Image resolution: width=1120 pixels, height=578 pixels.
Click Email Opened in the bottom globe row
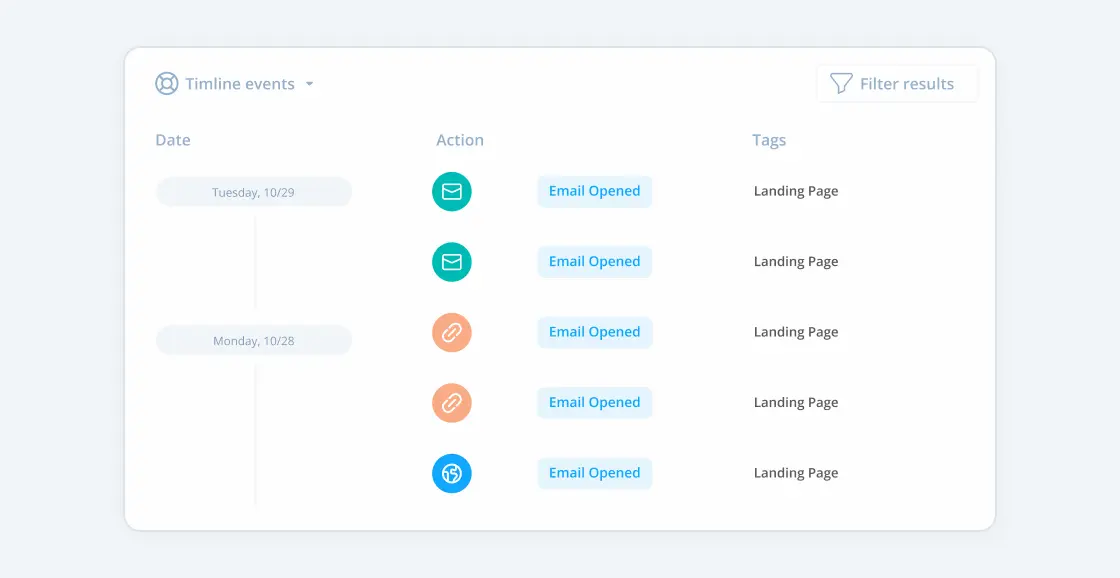[594, 472]
